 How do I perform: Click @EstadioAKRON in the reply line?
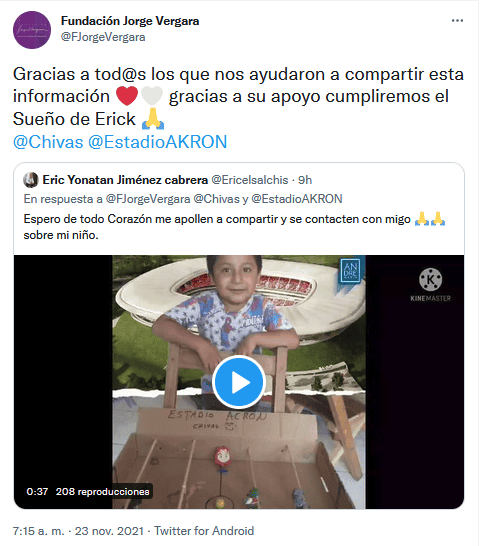pyautogui.click(x=297, y=199)
